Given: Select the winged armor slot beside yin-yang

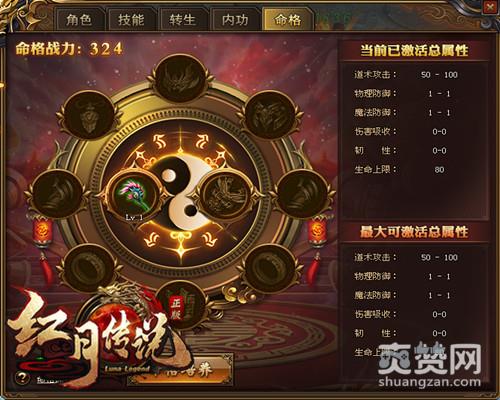Looking at the screenshot, I should pos(226,195).
